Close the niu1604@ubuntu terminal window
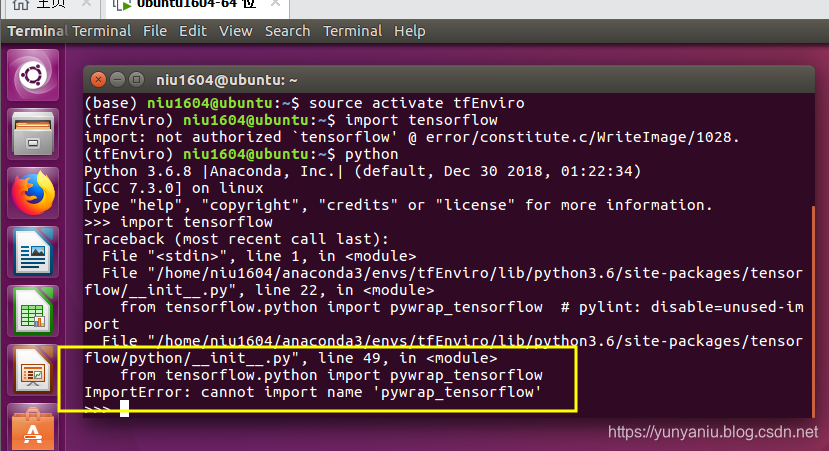The height and width of the screenshot is (451, 829). (98, 80)
